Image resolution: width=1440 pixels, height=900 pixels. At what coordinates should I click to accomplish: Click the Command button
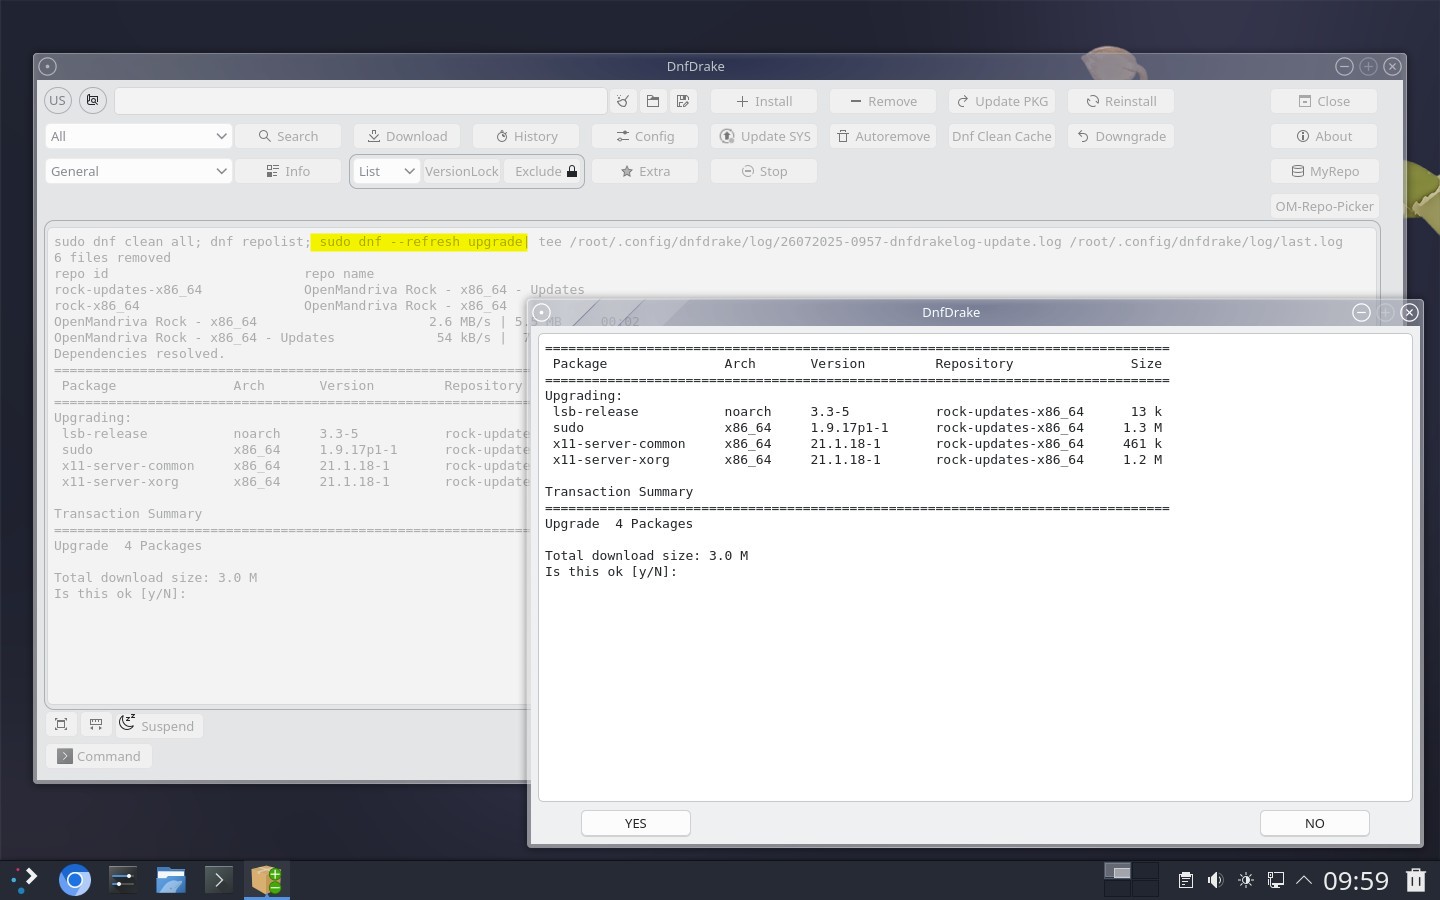[x=99, y=756]
